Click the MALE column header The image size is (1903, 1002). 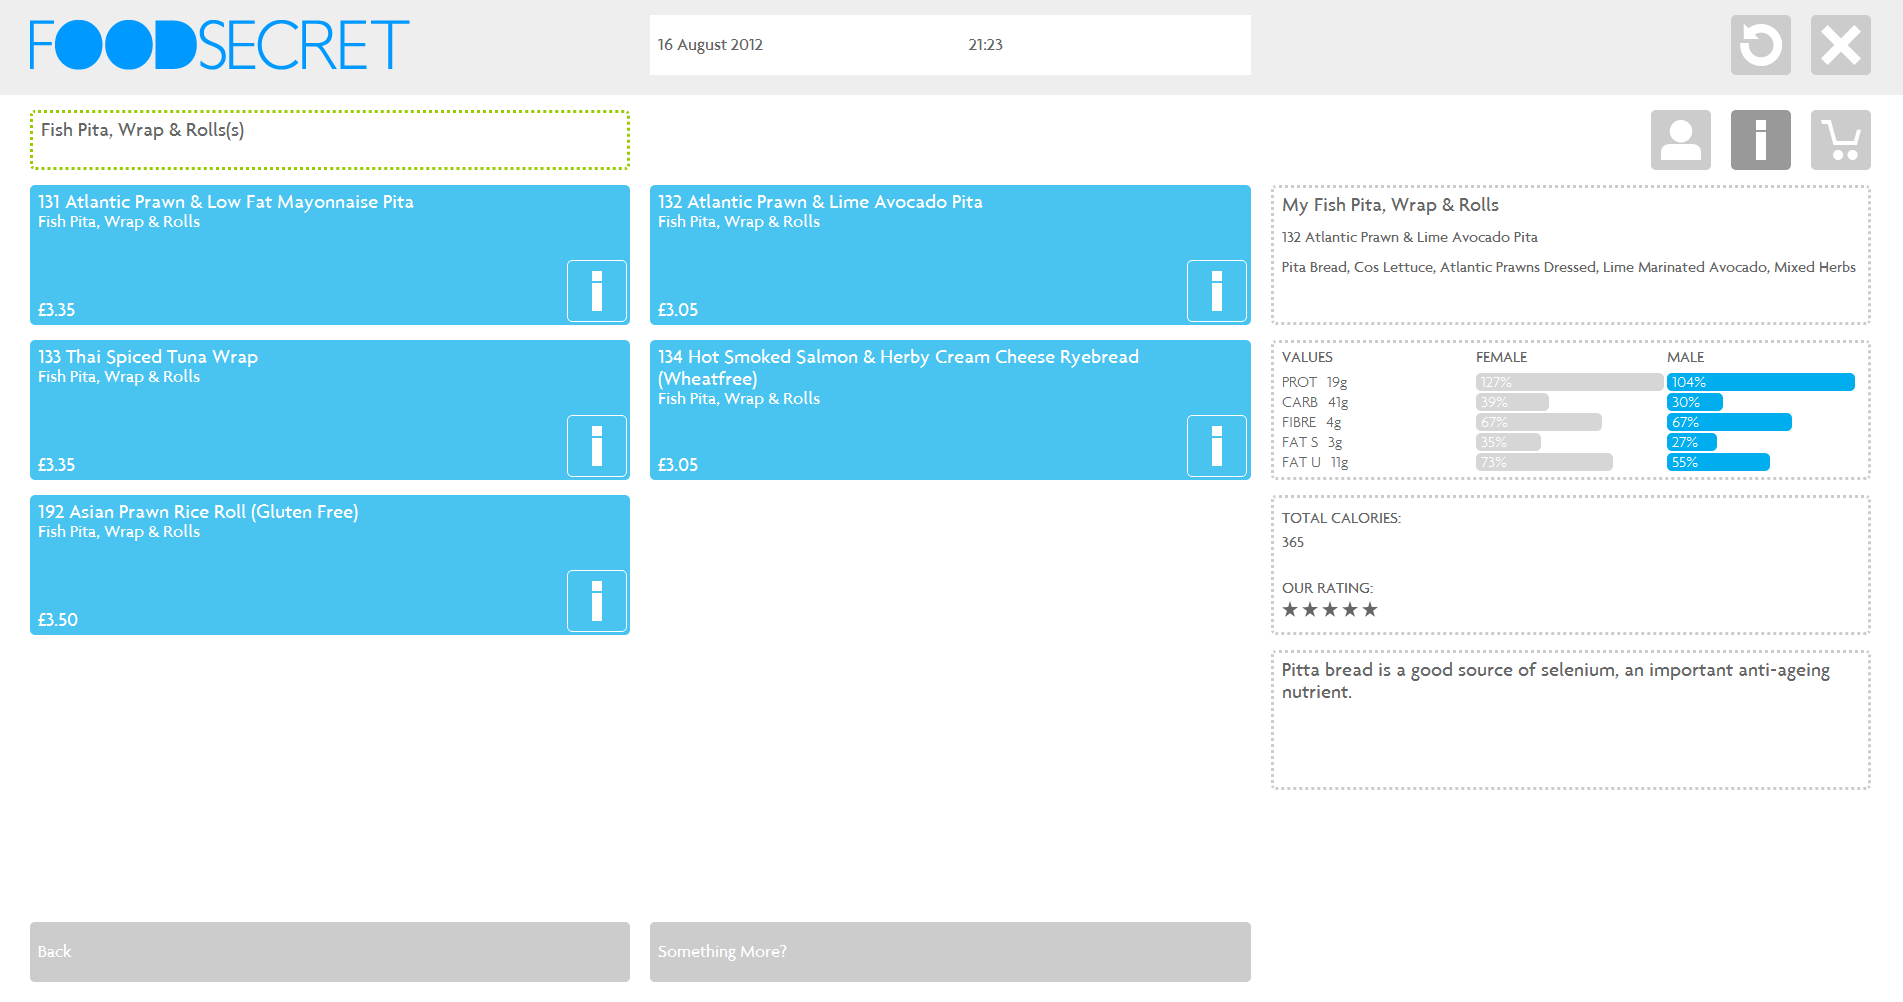coord(1685,357)
